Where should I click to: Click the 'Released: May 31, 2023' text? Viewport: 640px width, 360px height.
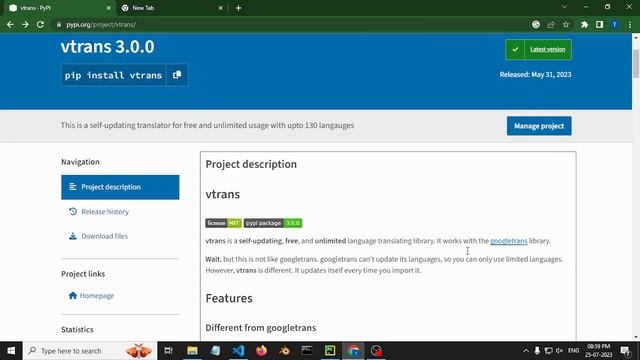(535, 74)
